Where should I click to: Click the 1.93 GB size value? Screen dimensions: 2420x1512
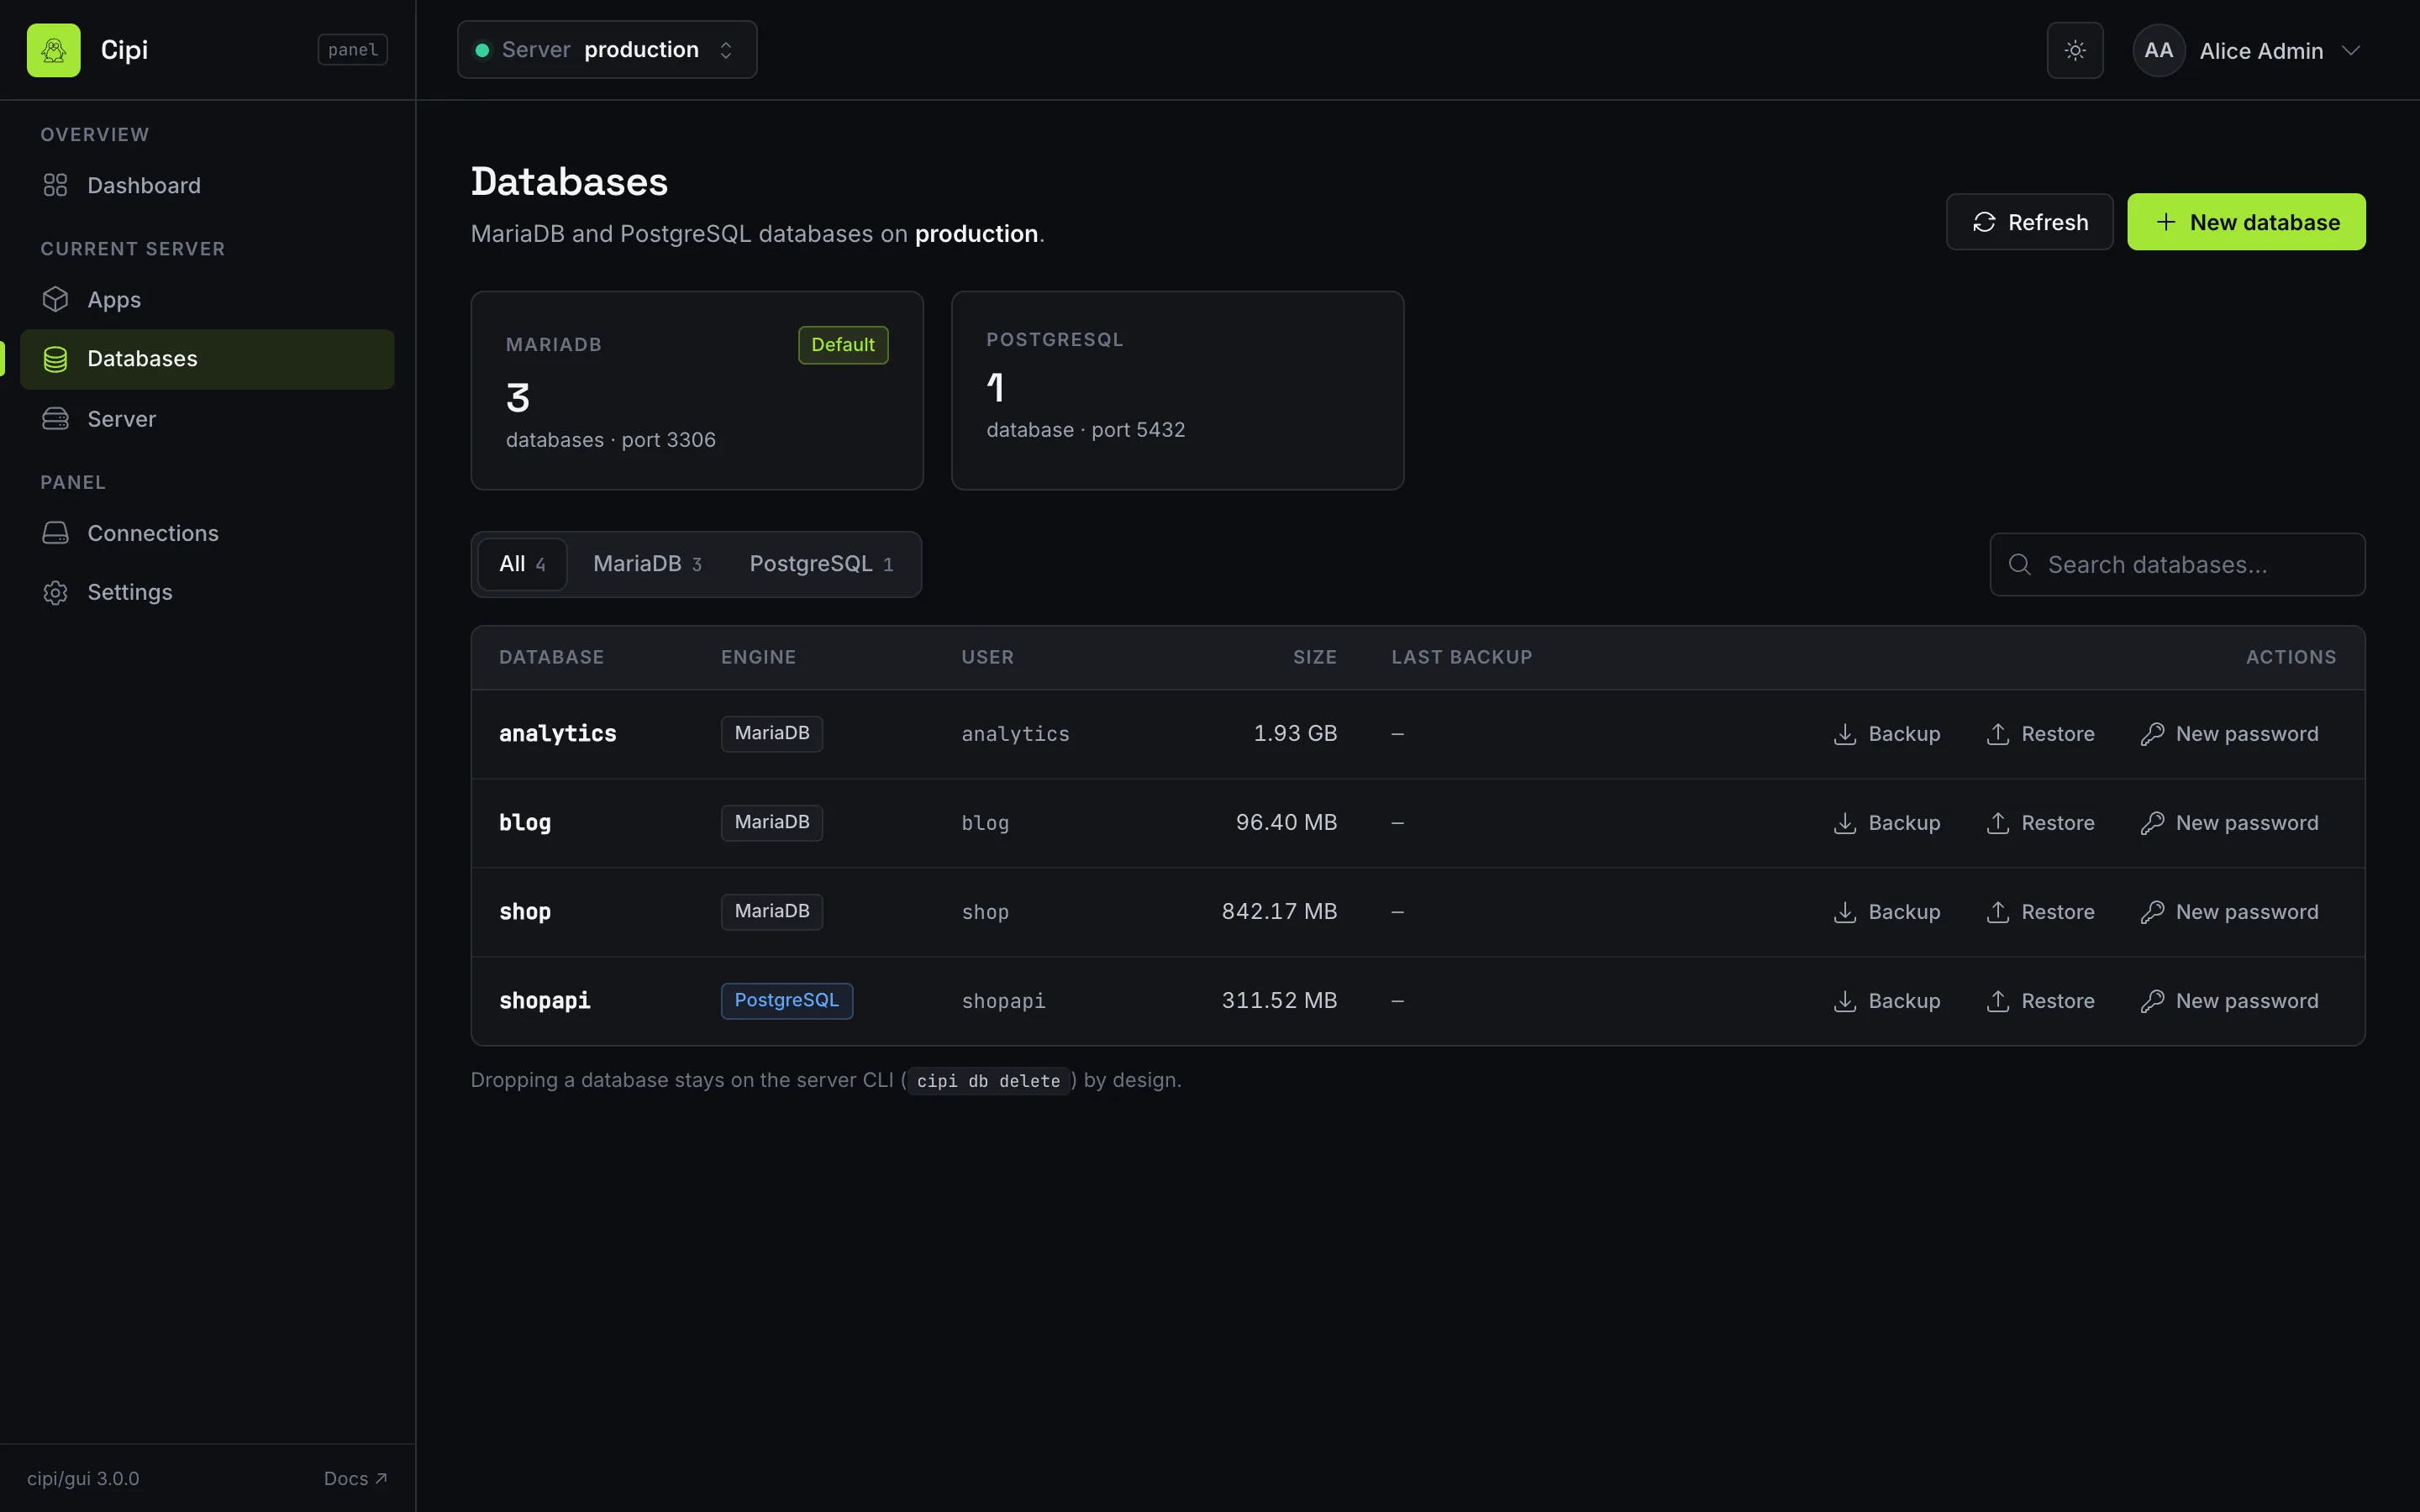click(1295, 734)
